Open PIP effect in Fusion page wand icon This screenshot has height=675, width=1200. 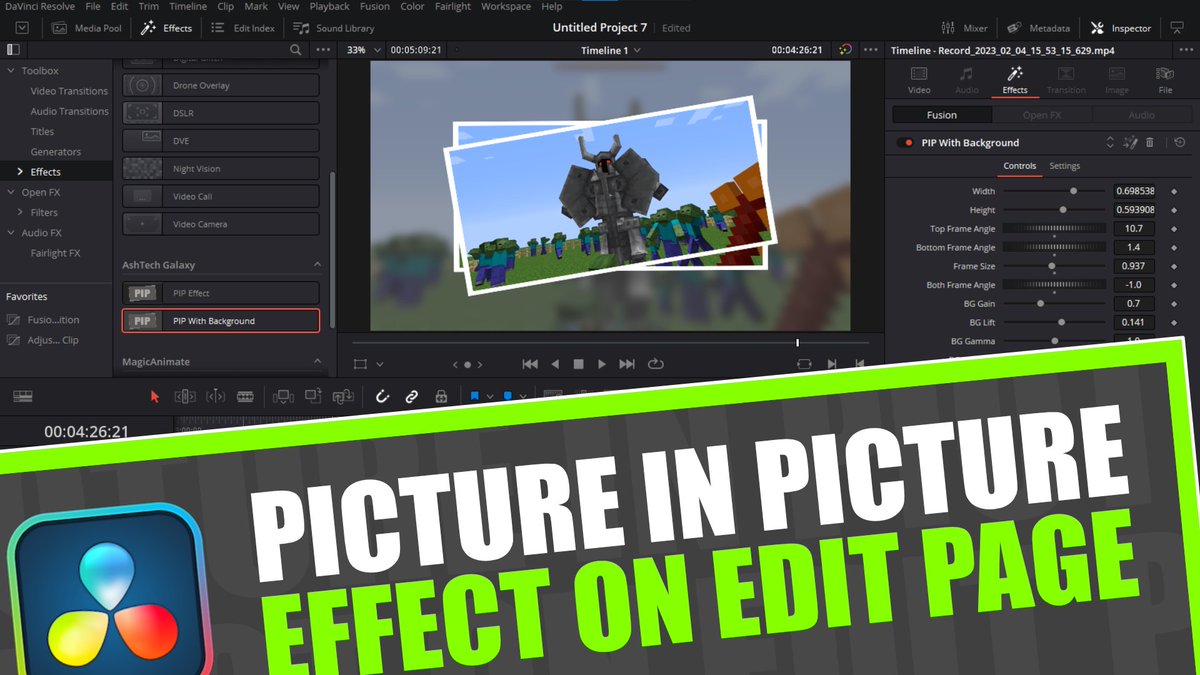pyautogui.click(x=1130, y=143)
